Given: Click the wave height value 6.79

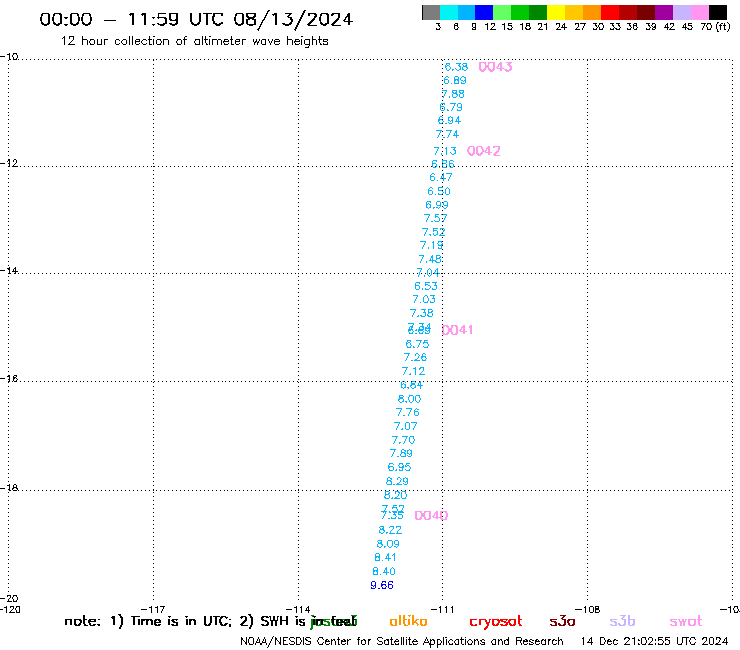Looking at the screenshot, I should pyautogui.click(x=451, y=107).
